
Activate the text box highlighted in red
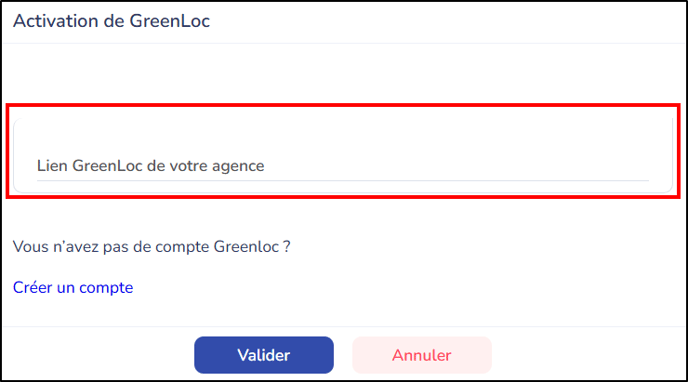tap(343, 166)
